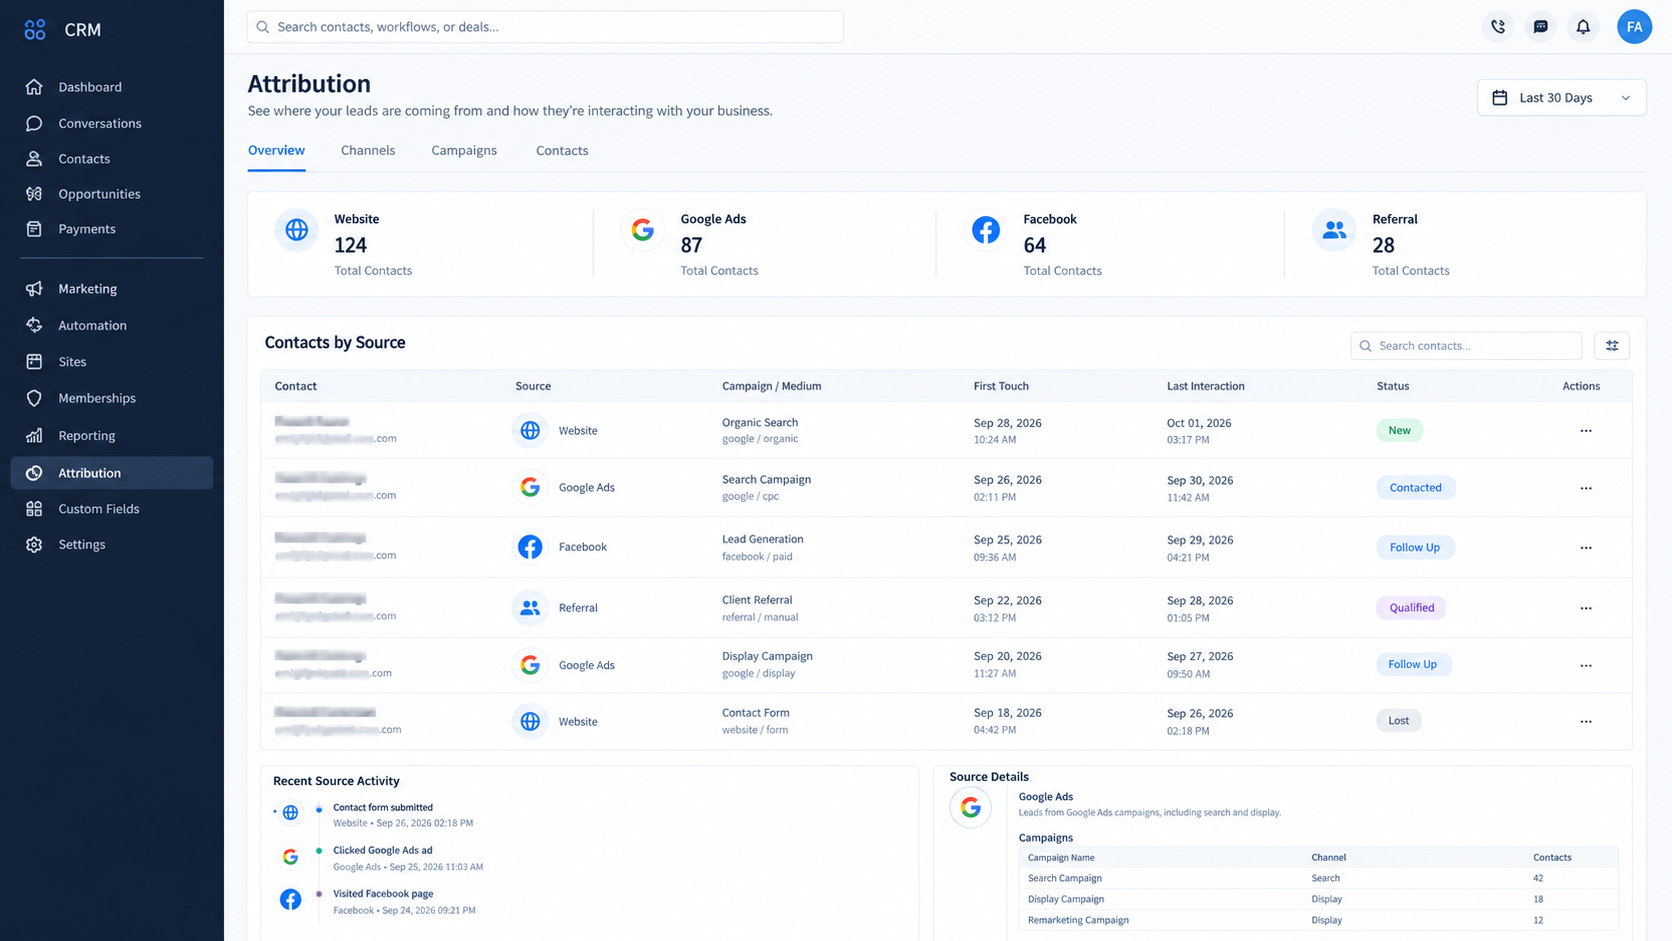Open actions menu for Search Campaign row
Image resolution: width=1672 pixels, height=941 pixels.
(1586, 488)
